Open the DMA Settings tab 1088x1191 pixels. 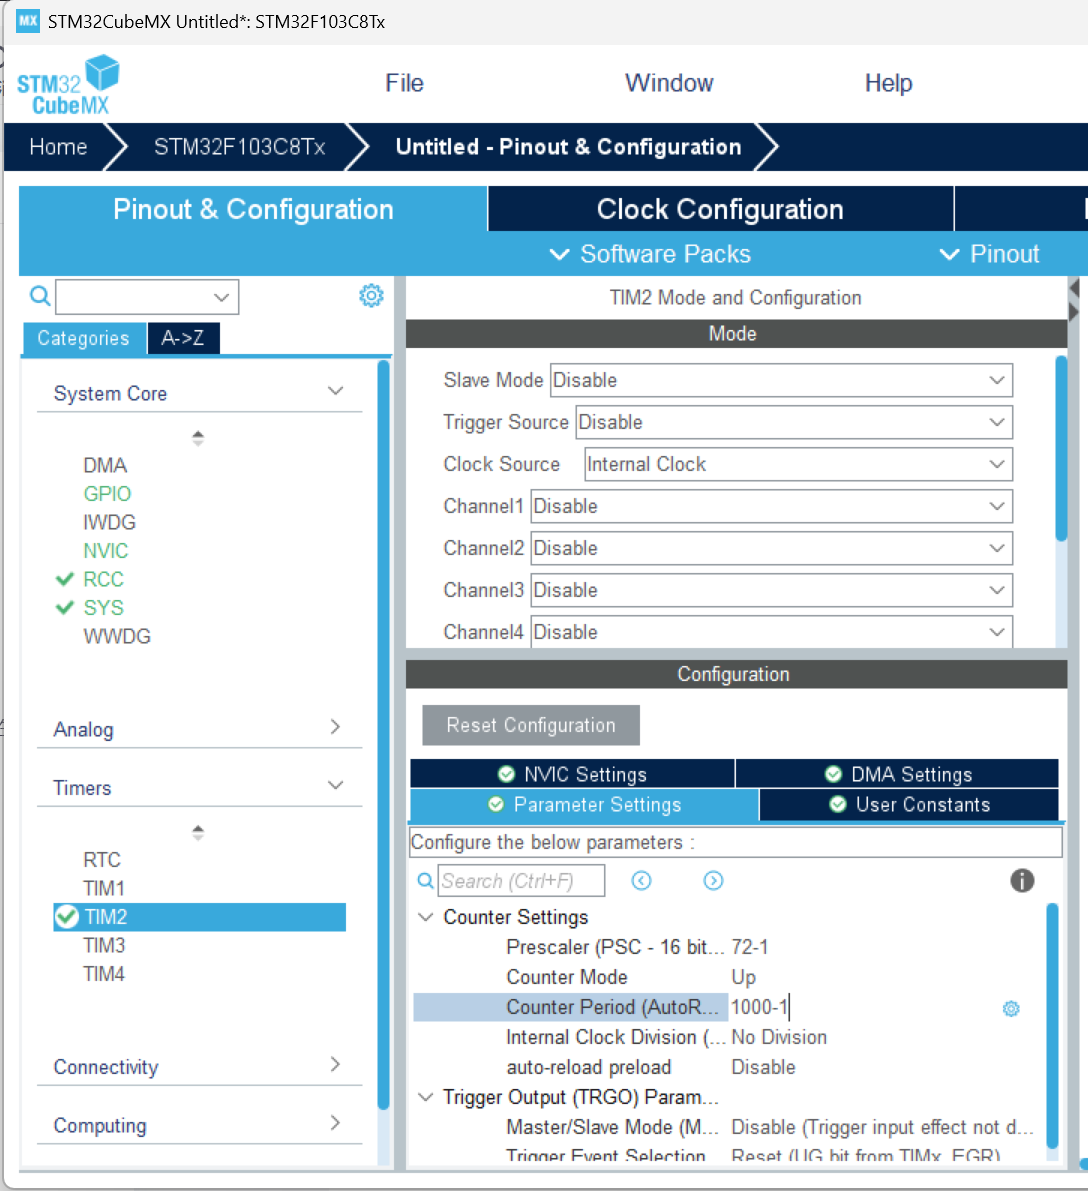pyautogui.click(x=897, y=774)
